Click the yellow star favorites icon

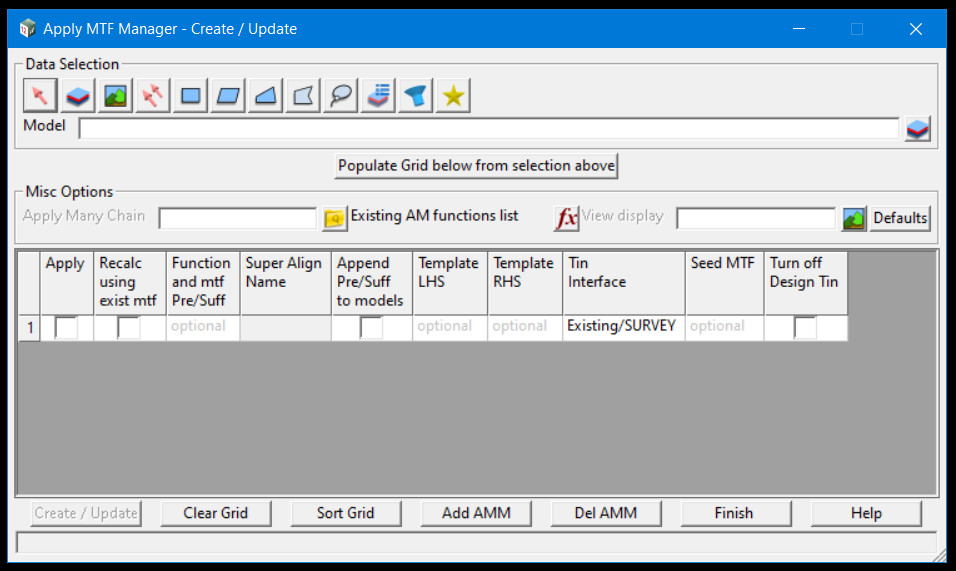(x=453, y=96)
